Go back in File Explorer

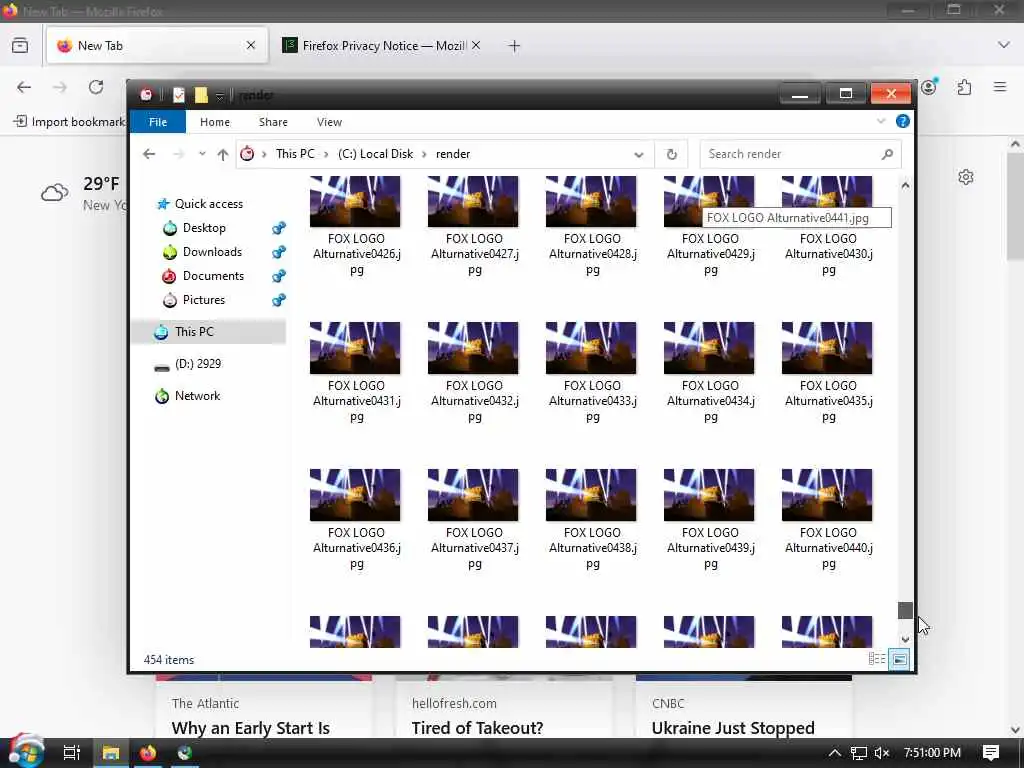pos(149,154)
